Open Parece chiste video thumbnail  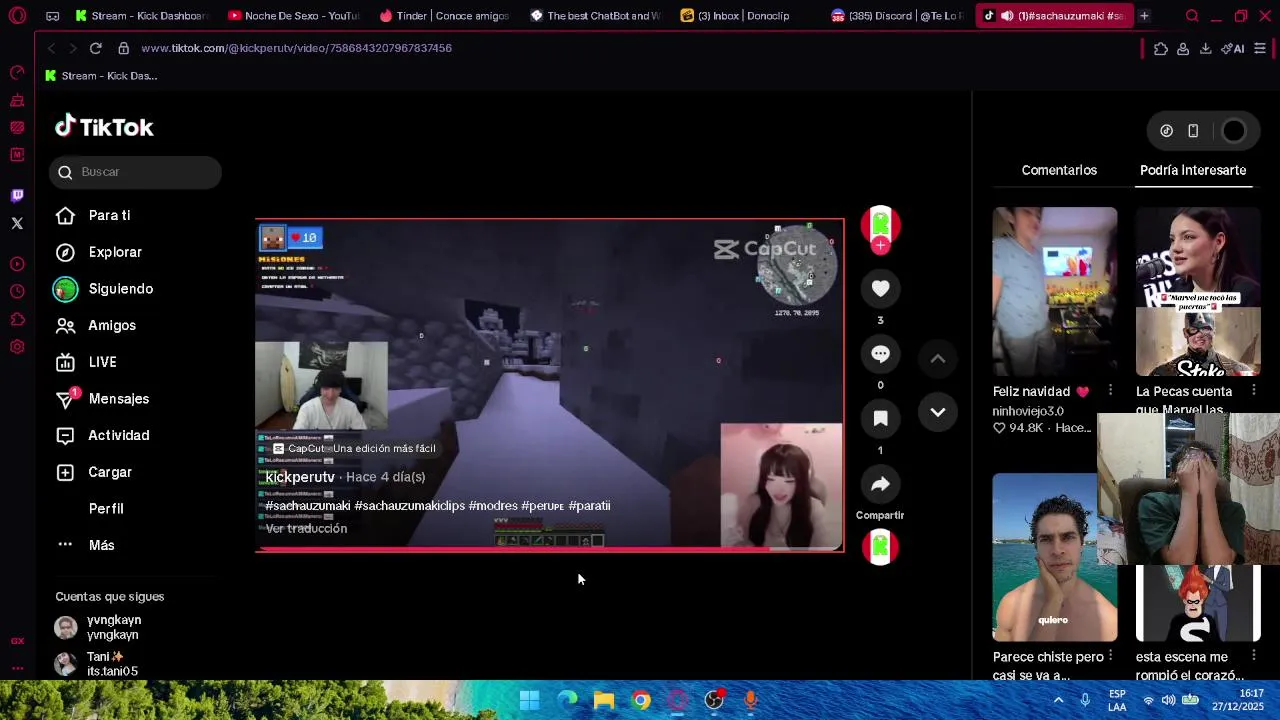pos(1055,557)
